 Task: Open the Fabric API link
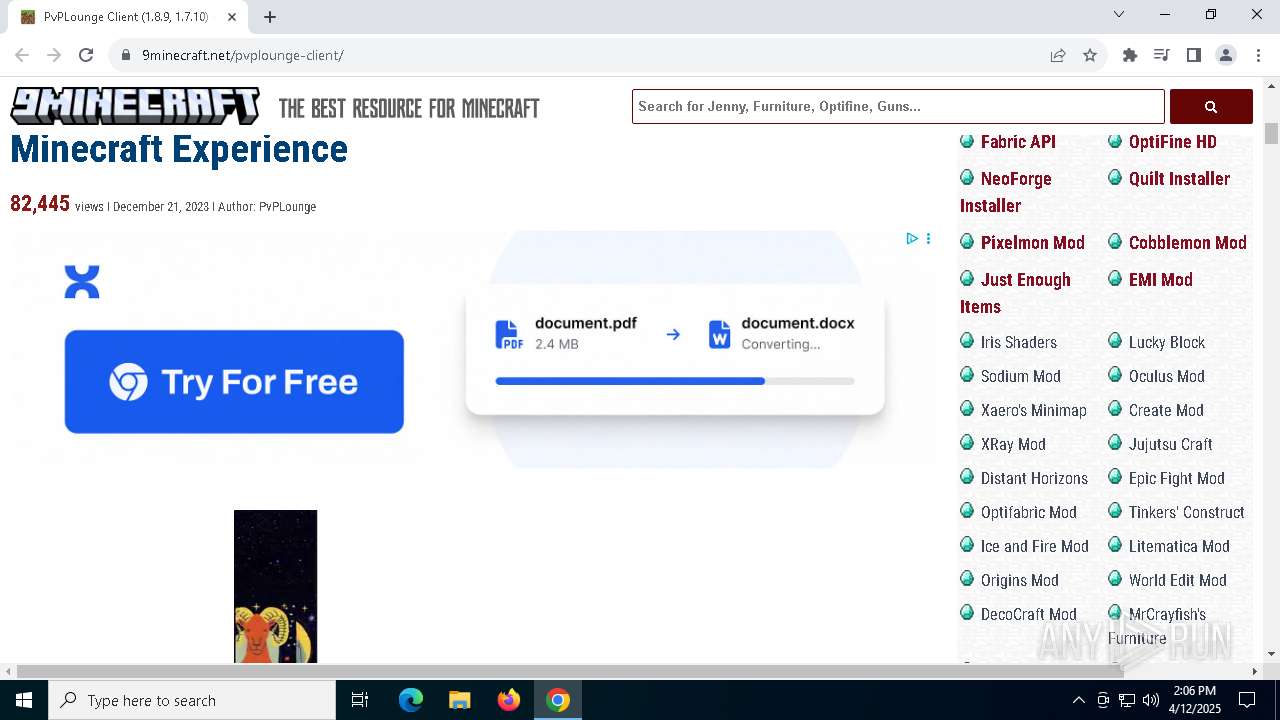1018,142
